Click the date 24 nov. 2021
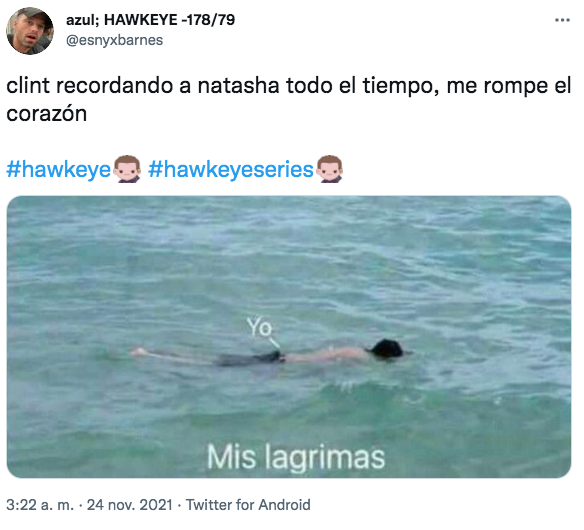This screenshot has width=584, height=530. 130,505
